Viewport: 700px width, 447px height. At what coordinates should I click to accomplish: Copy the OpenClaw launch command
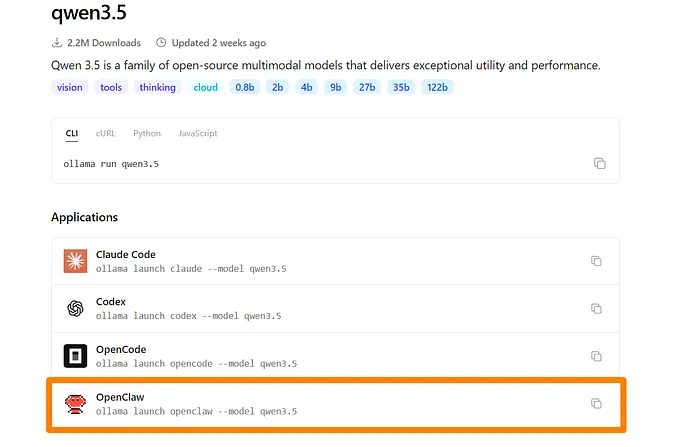tap(596, 403)
